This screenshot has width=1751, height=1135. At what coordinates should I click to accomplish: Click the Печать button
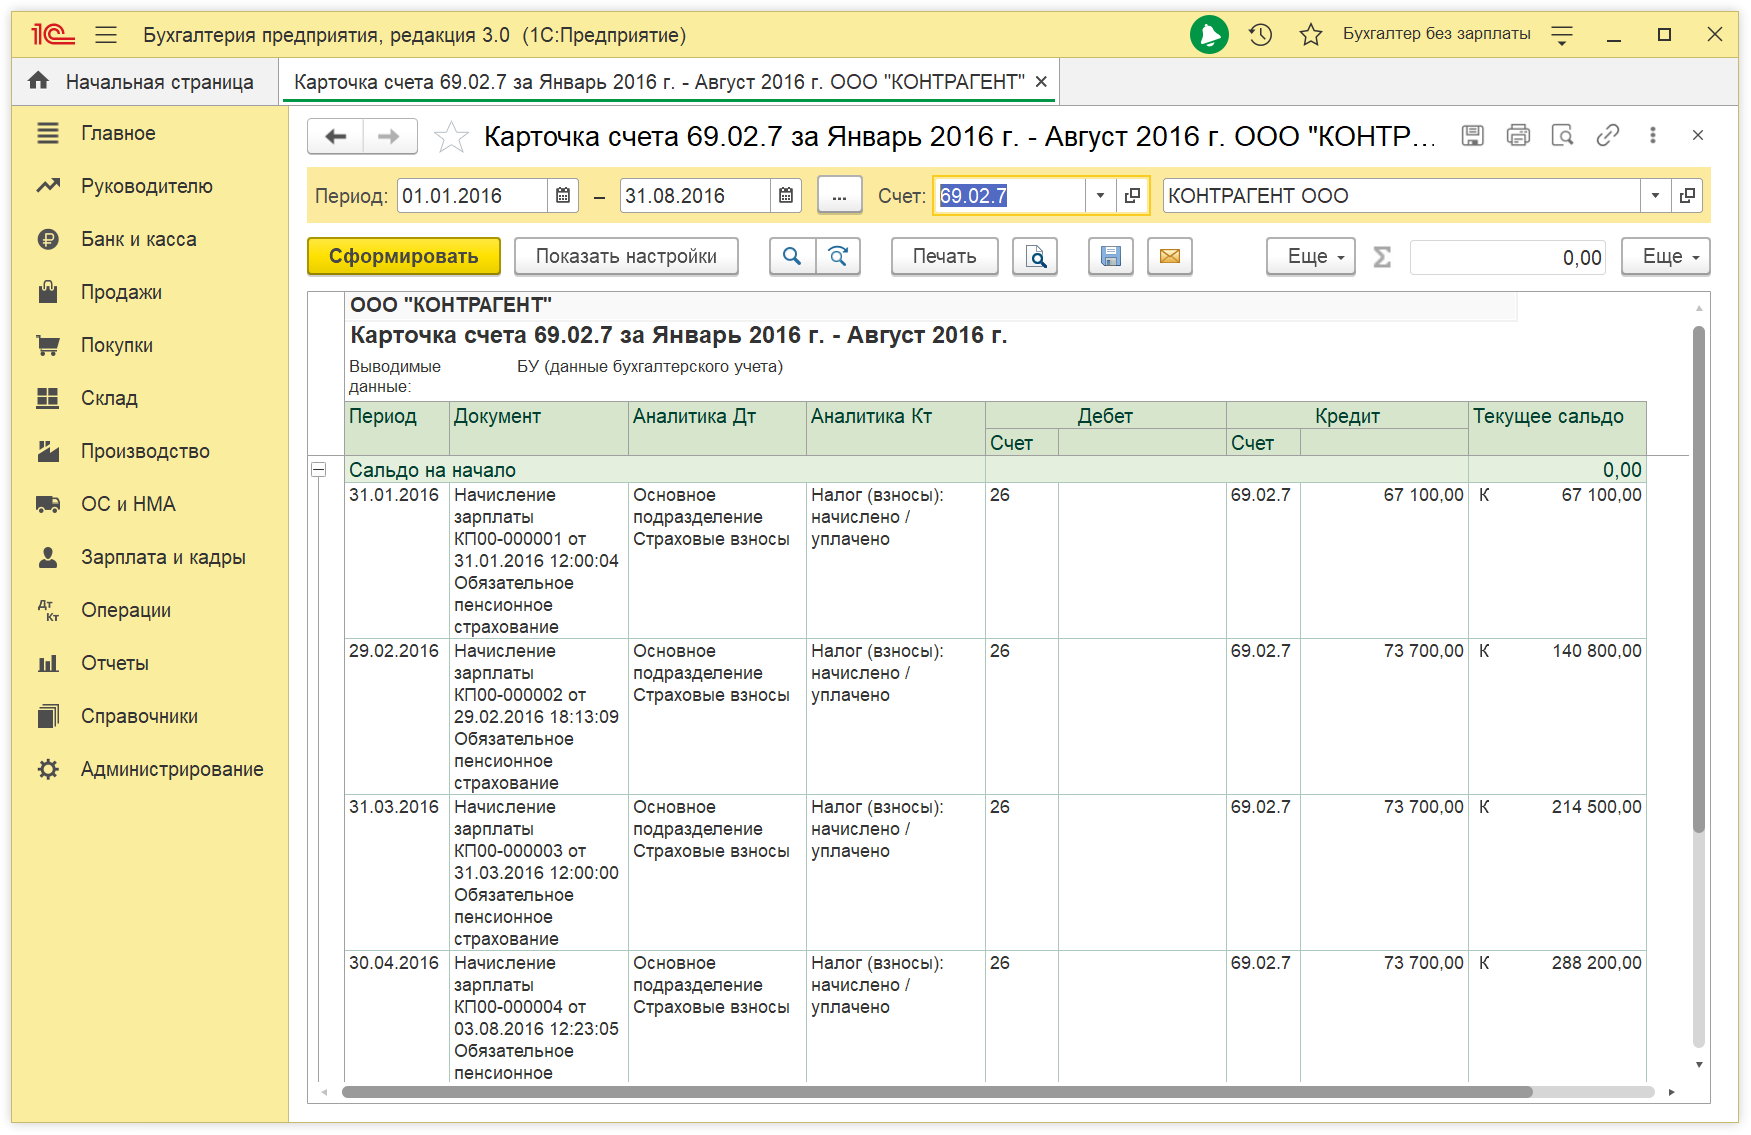pos(945,256)
